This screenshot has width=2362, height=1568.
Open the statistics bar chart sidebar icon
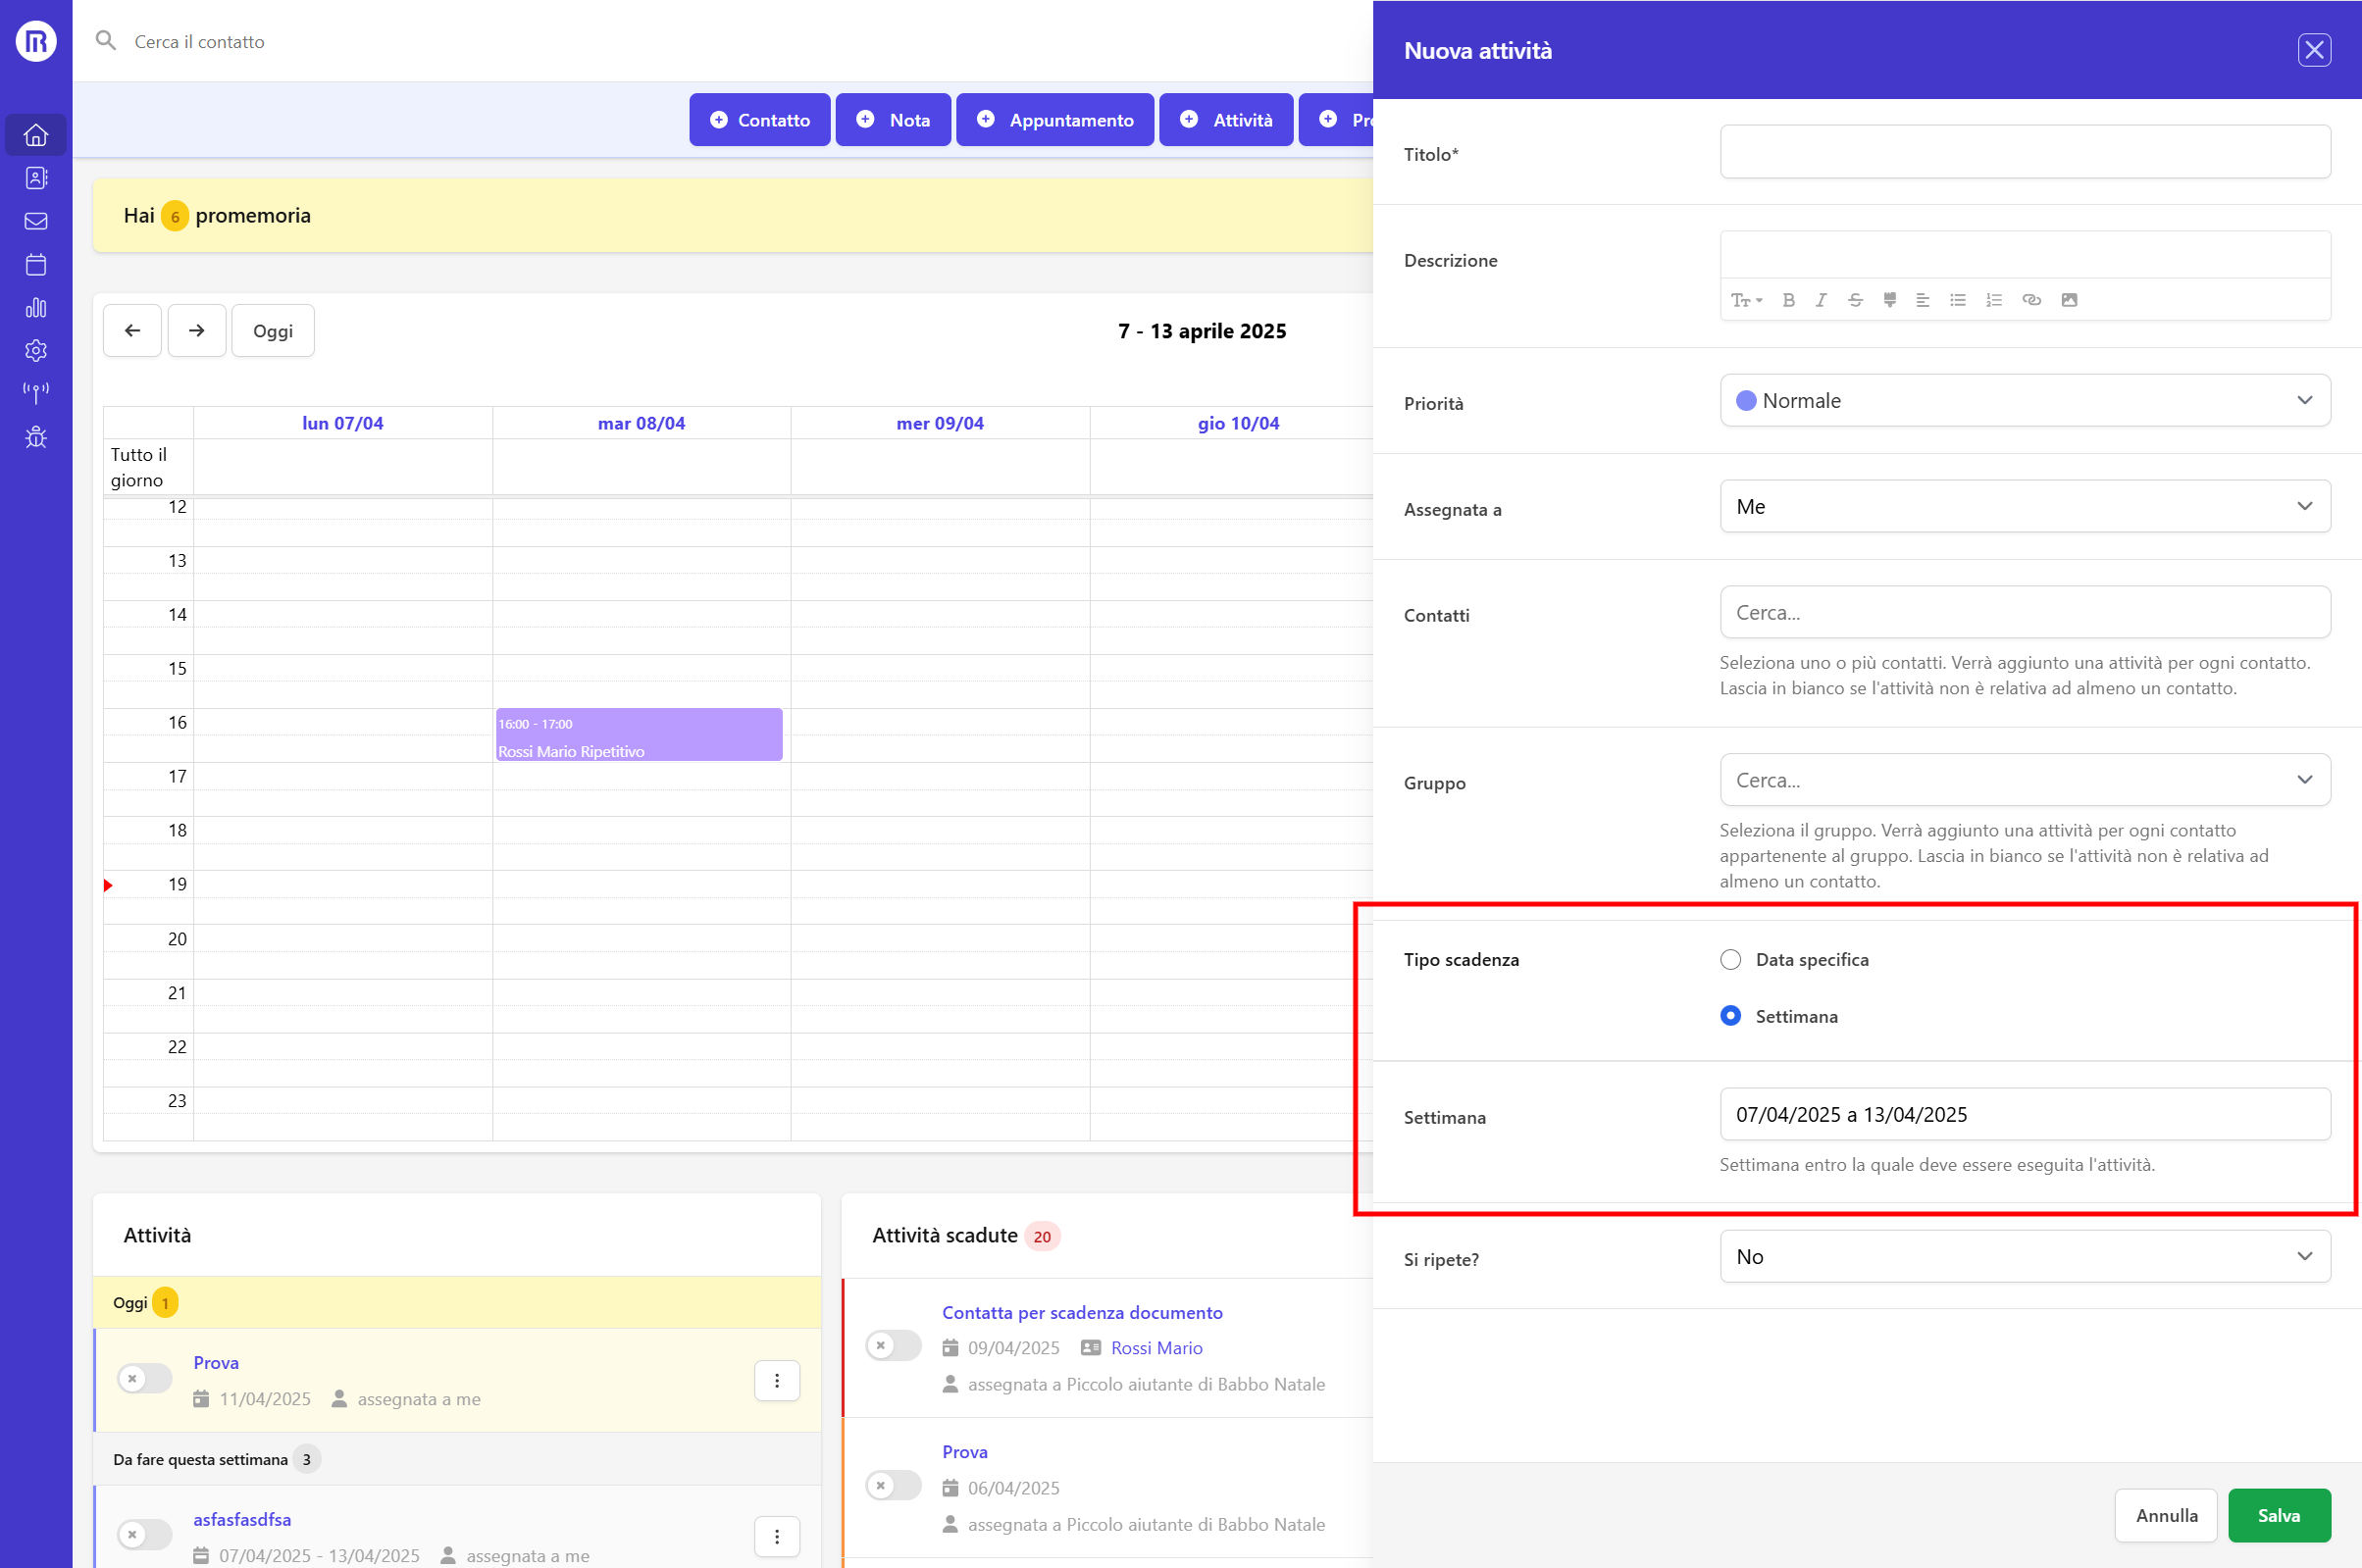click(36, 307)
